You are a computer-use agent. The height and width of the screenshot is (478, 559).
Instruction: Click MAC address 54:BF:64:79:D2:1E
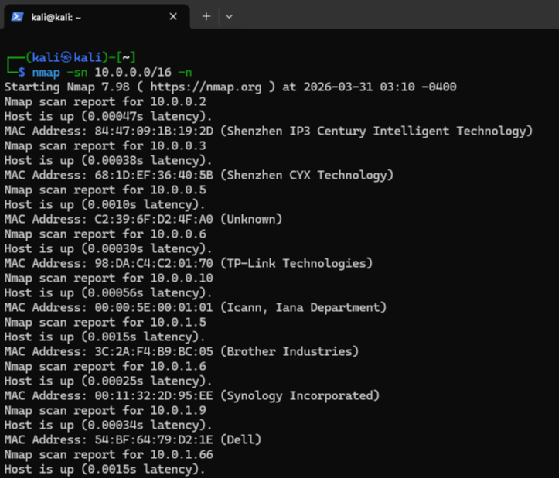tap(154, 440)
